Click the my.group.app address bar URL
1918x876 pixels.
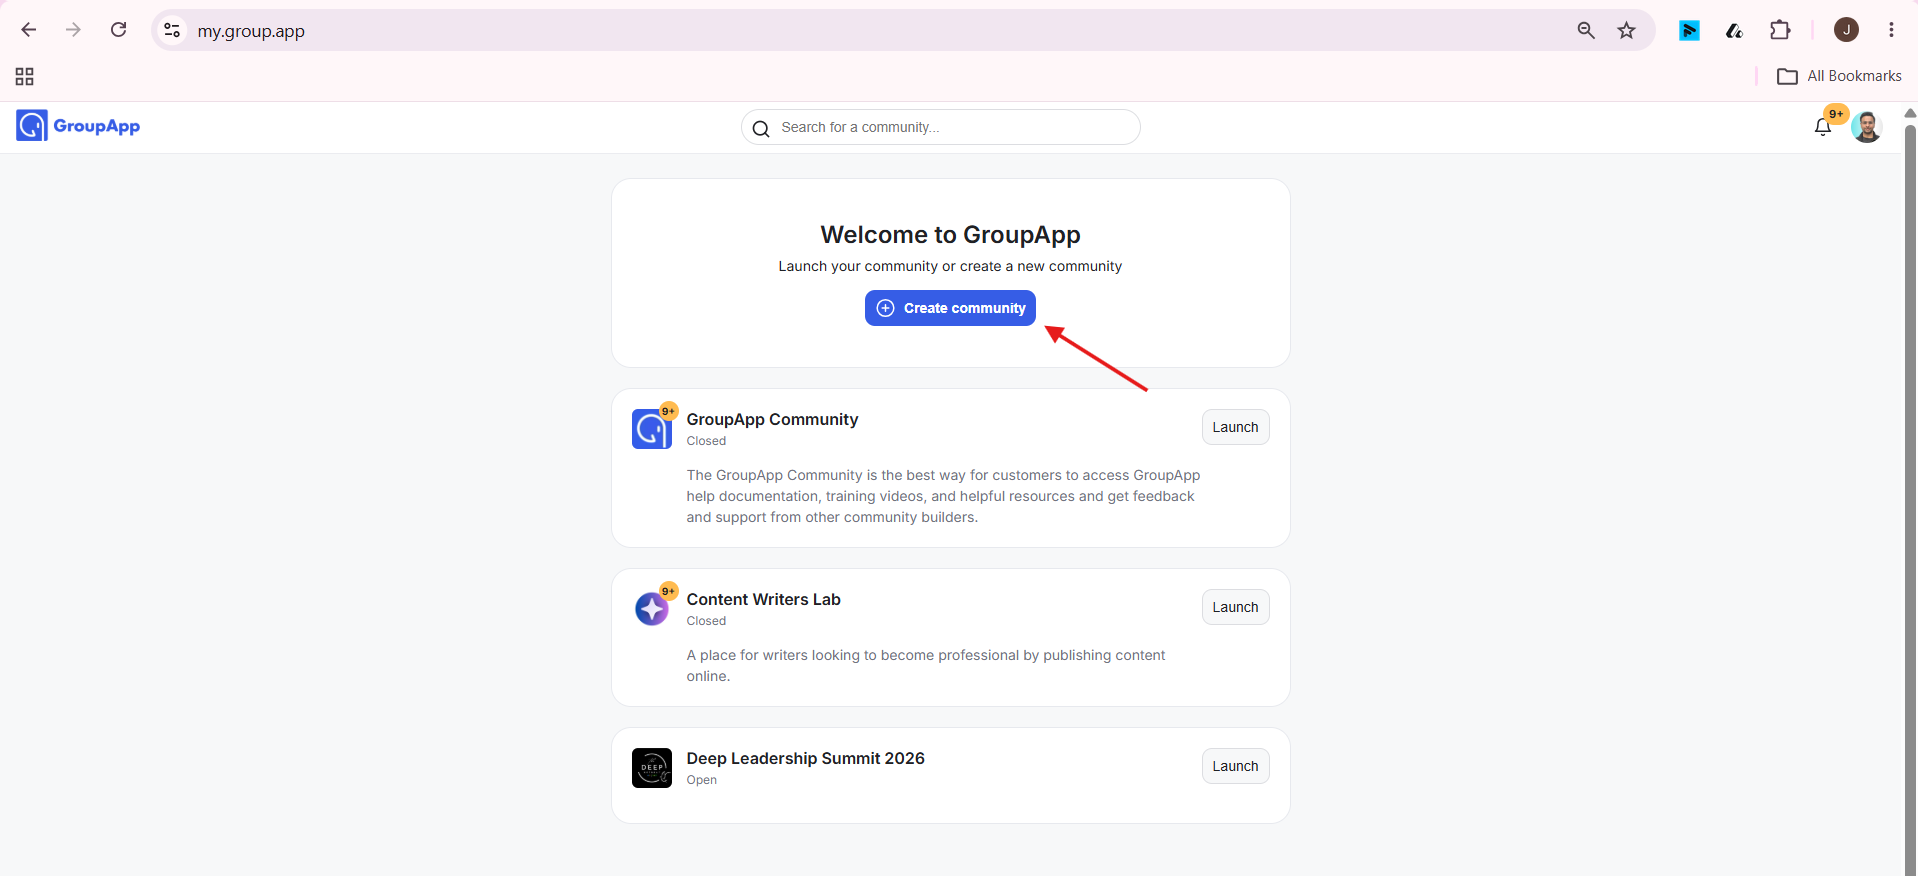pos(251,31)
